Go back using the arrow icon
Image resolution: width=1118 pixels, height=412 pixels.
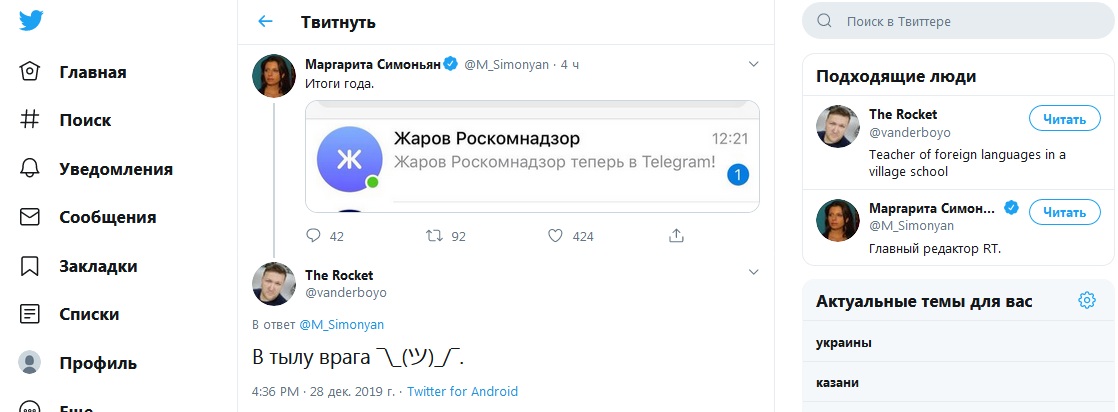(x=265, y=21)
